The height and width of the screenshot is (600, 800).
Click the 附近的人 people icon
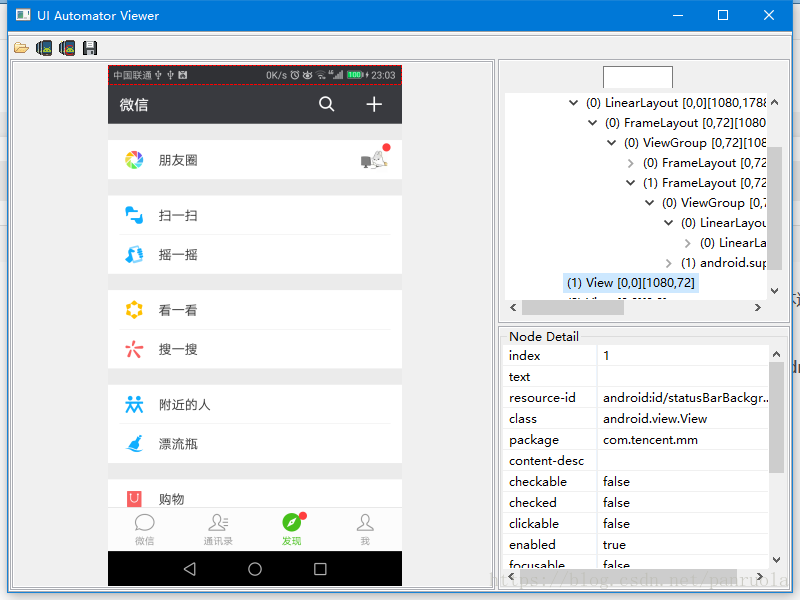tap(134, 405)
